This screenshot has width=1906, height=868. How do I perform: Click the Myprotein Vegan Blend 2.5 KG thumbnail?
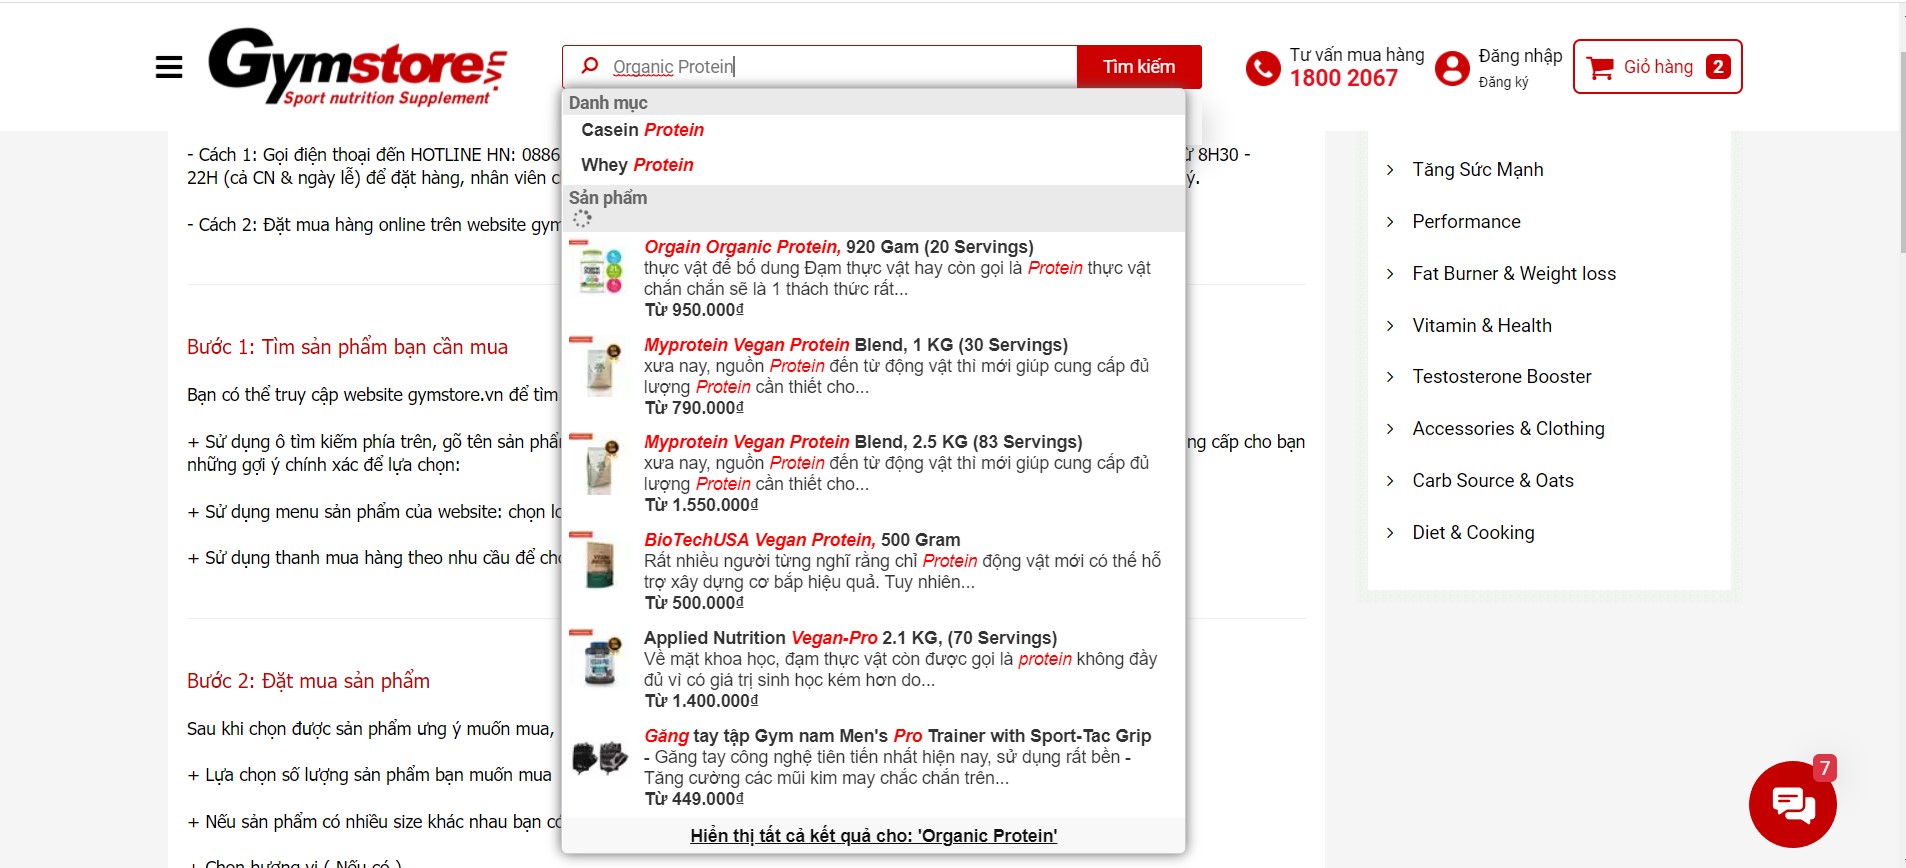click(x=599, y=465)
